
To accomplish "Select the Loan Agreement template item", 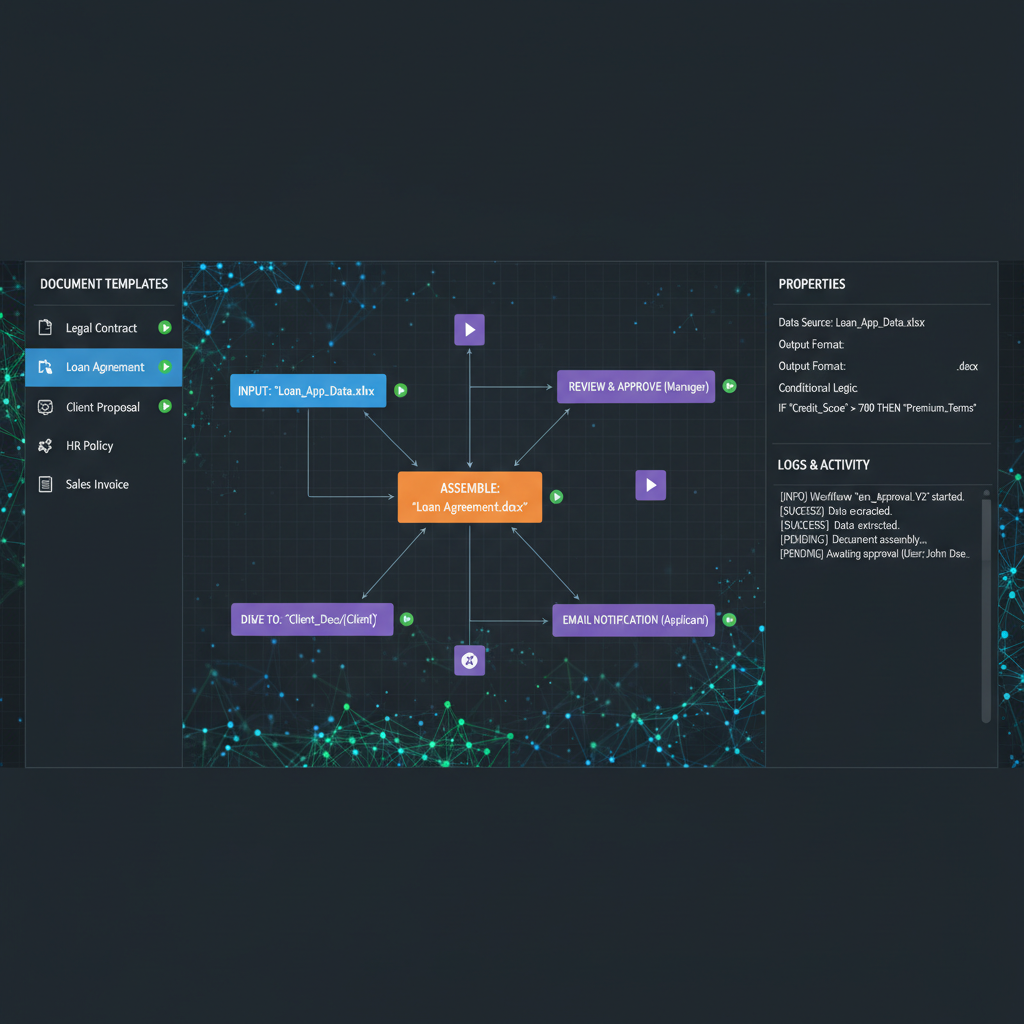I will tap(104, 367).
